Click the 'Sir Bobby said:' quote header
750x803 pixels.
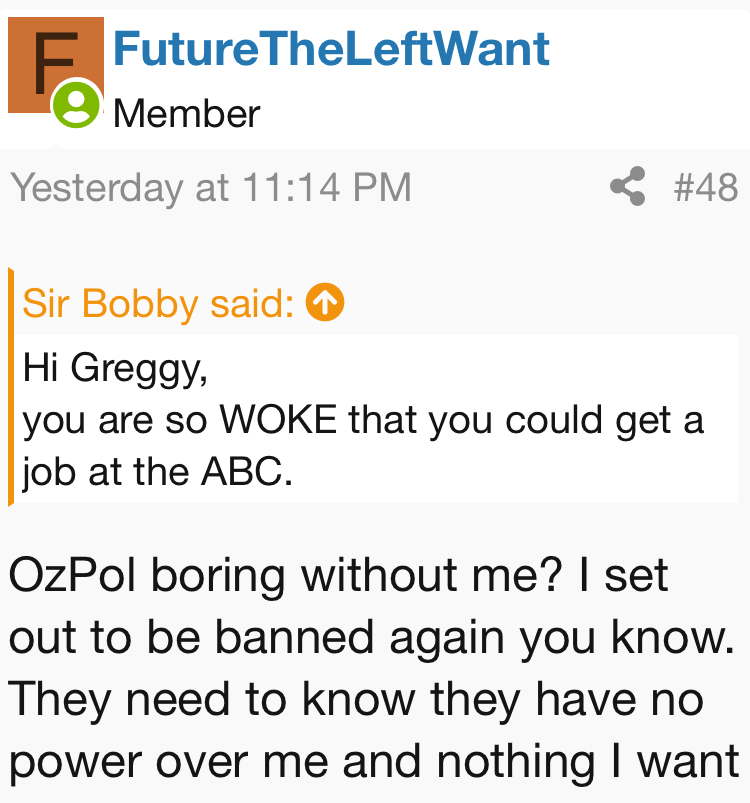158,302
